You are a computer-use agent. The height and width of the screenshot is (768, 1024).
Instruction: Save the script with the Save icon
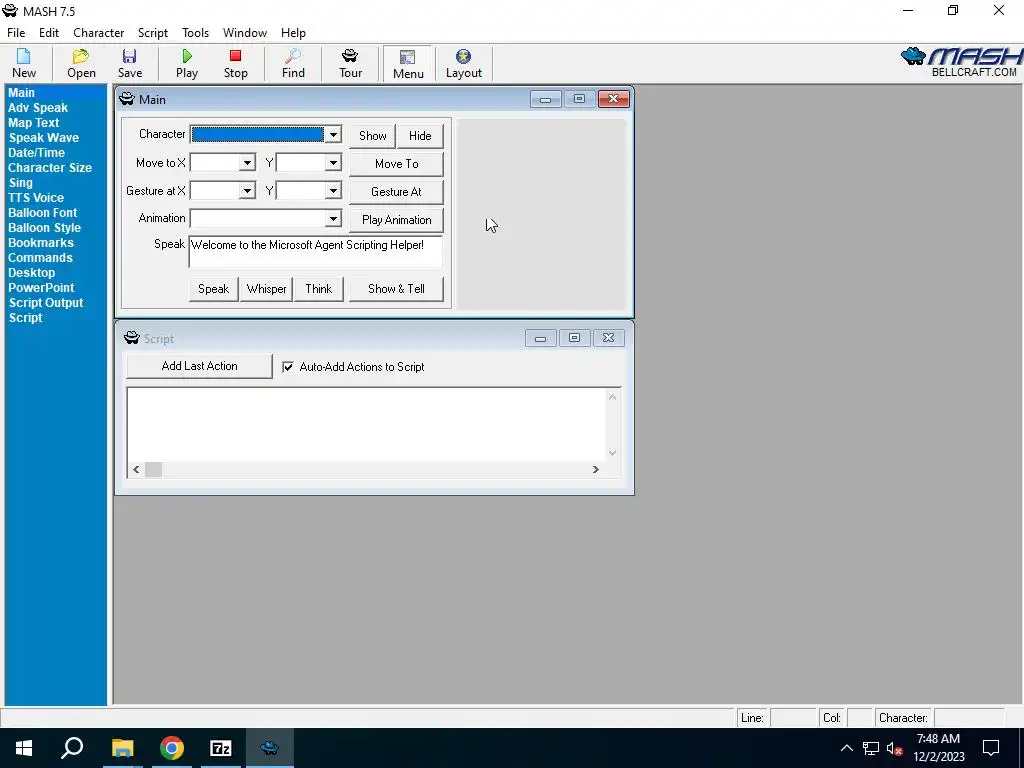(129, 63)
